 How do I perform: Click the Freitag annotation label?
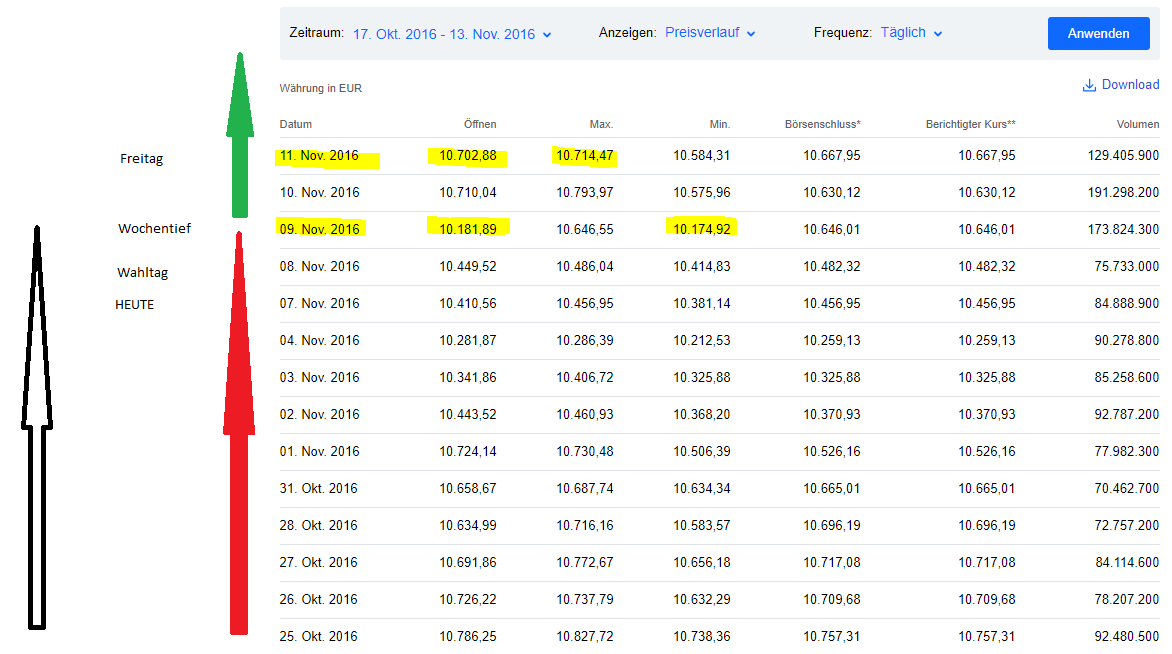[x=141, y=159]
